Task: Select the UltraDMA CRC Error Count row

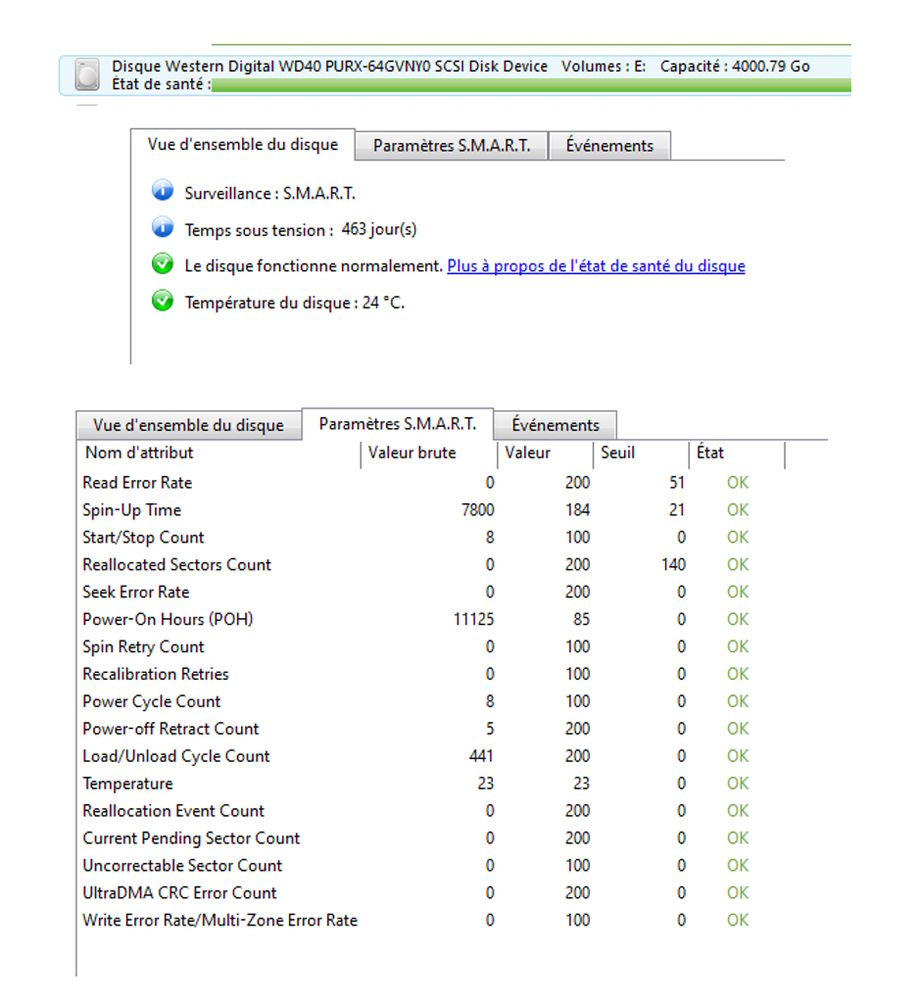Action: 179,893
